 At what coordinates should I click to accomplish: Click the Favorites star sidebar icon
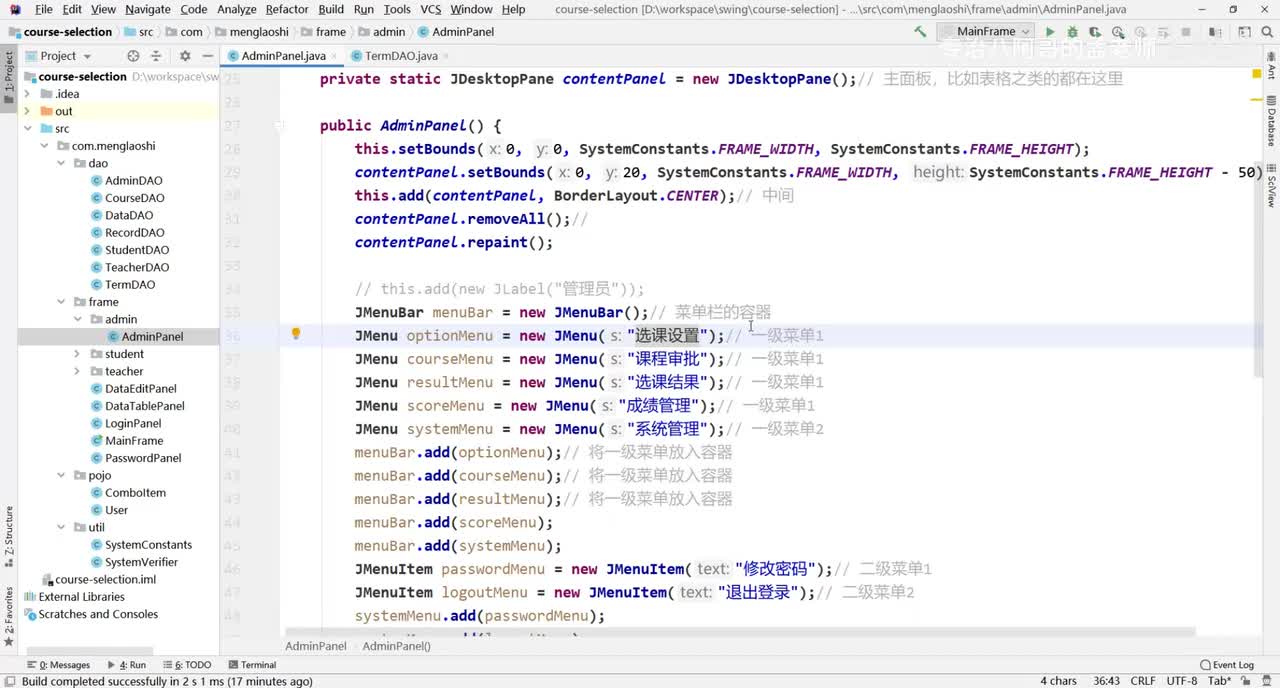(9, 641)
